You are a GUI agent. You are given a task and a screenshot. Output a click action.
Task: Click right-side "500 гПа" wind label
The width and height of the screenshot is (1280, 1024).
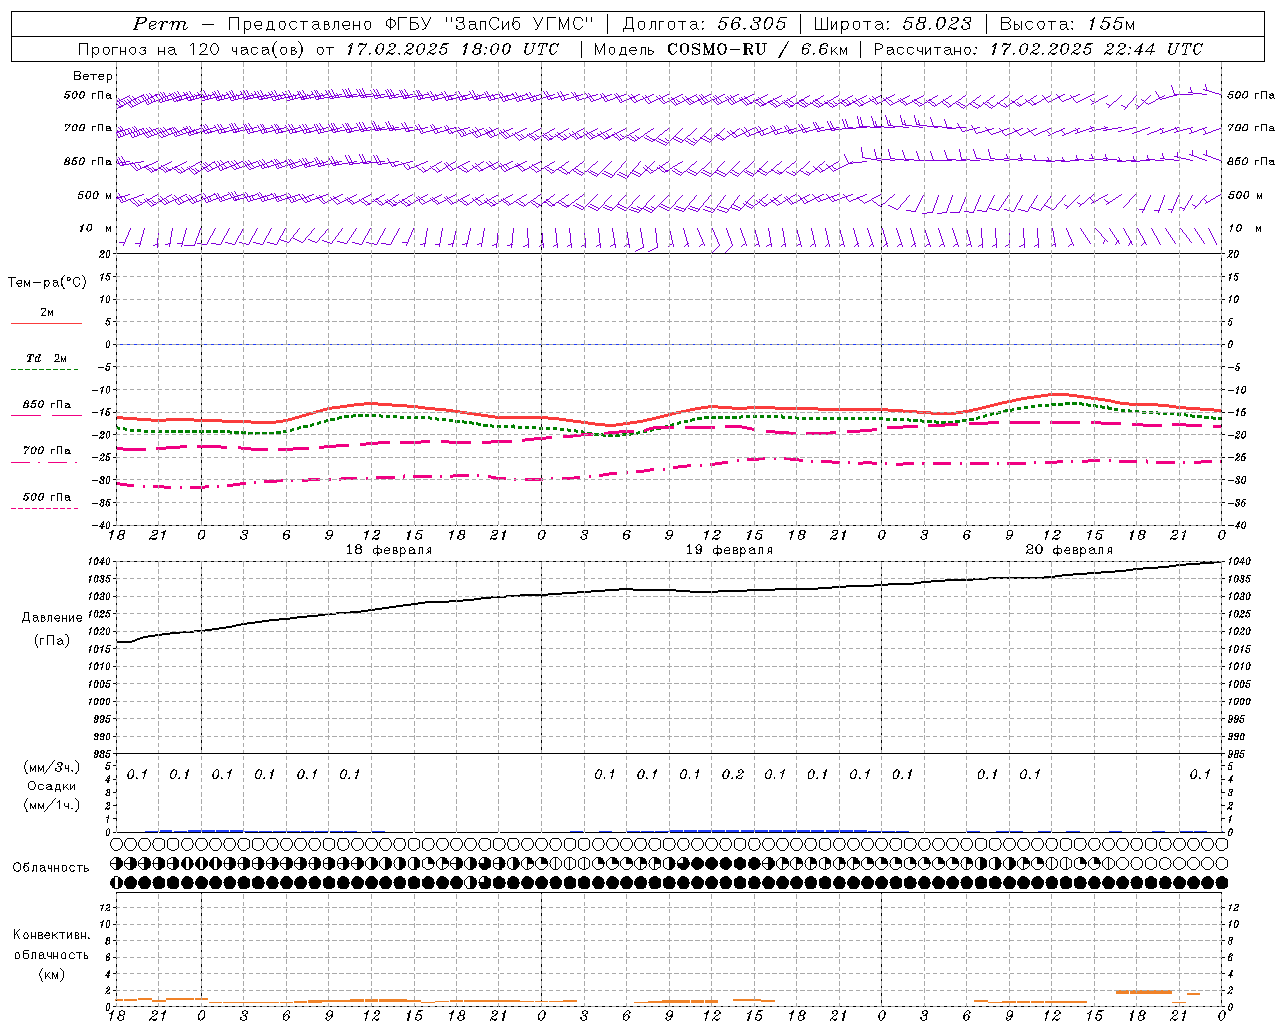point(1251,95)
